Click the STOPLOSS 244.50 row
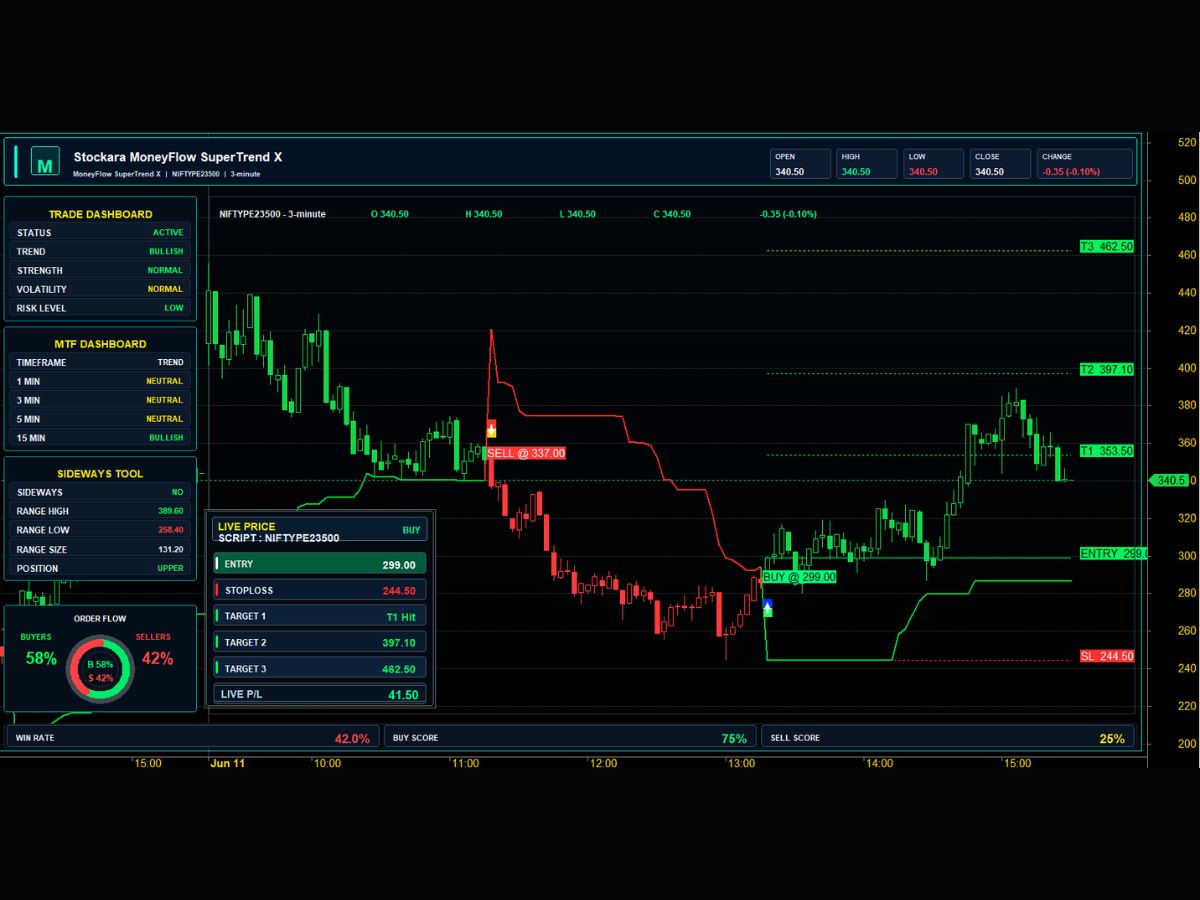1200x900 pixels. pyautogui.click(x=320, y=590)
